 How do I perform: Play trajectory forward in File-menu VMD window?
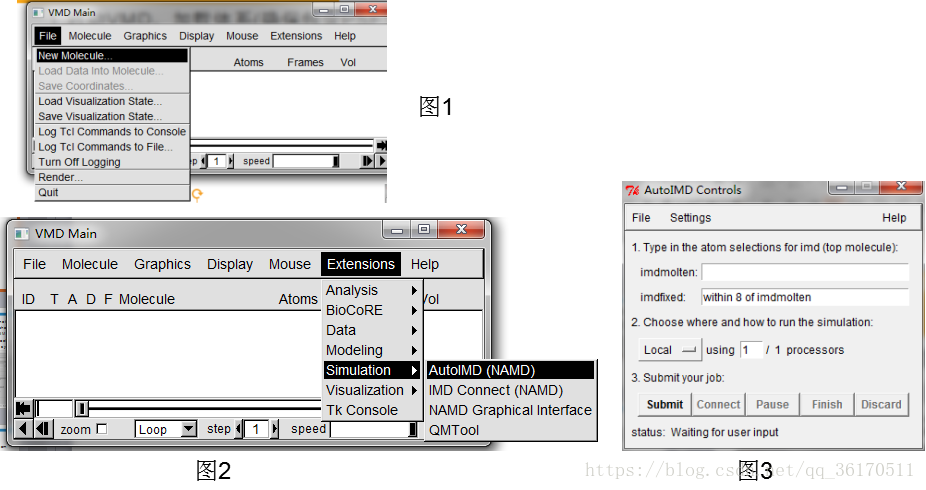tap(382, 161)
